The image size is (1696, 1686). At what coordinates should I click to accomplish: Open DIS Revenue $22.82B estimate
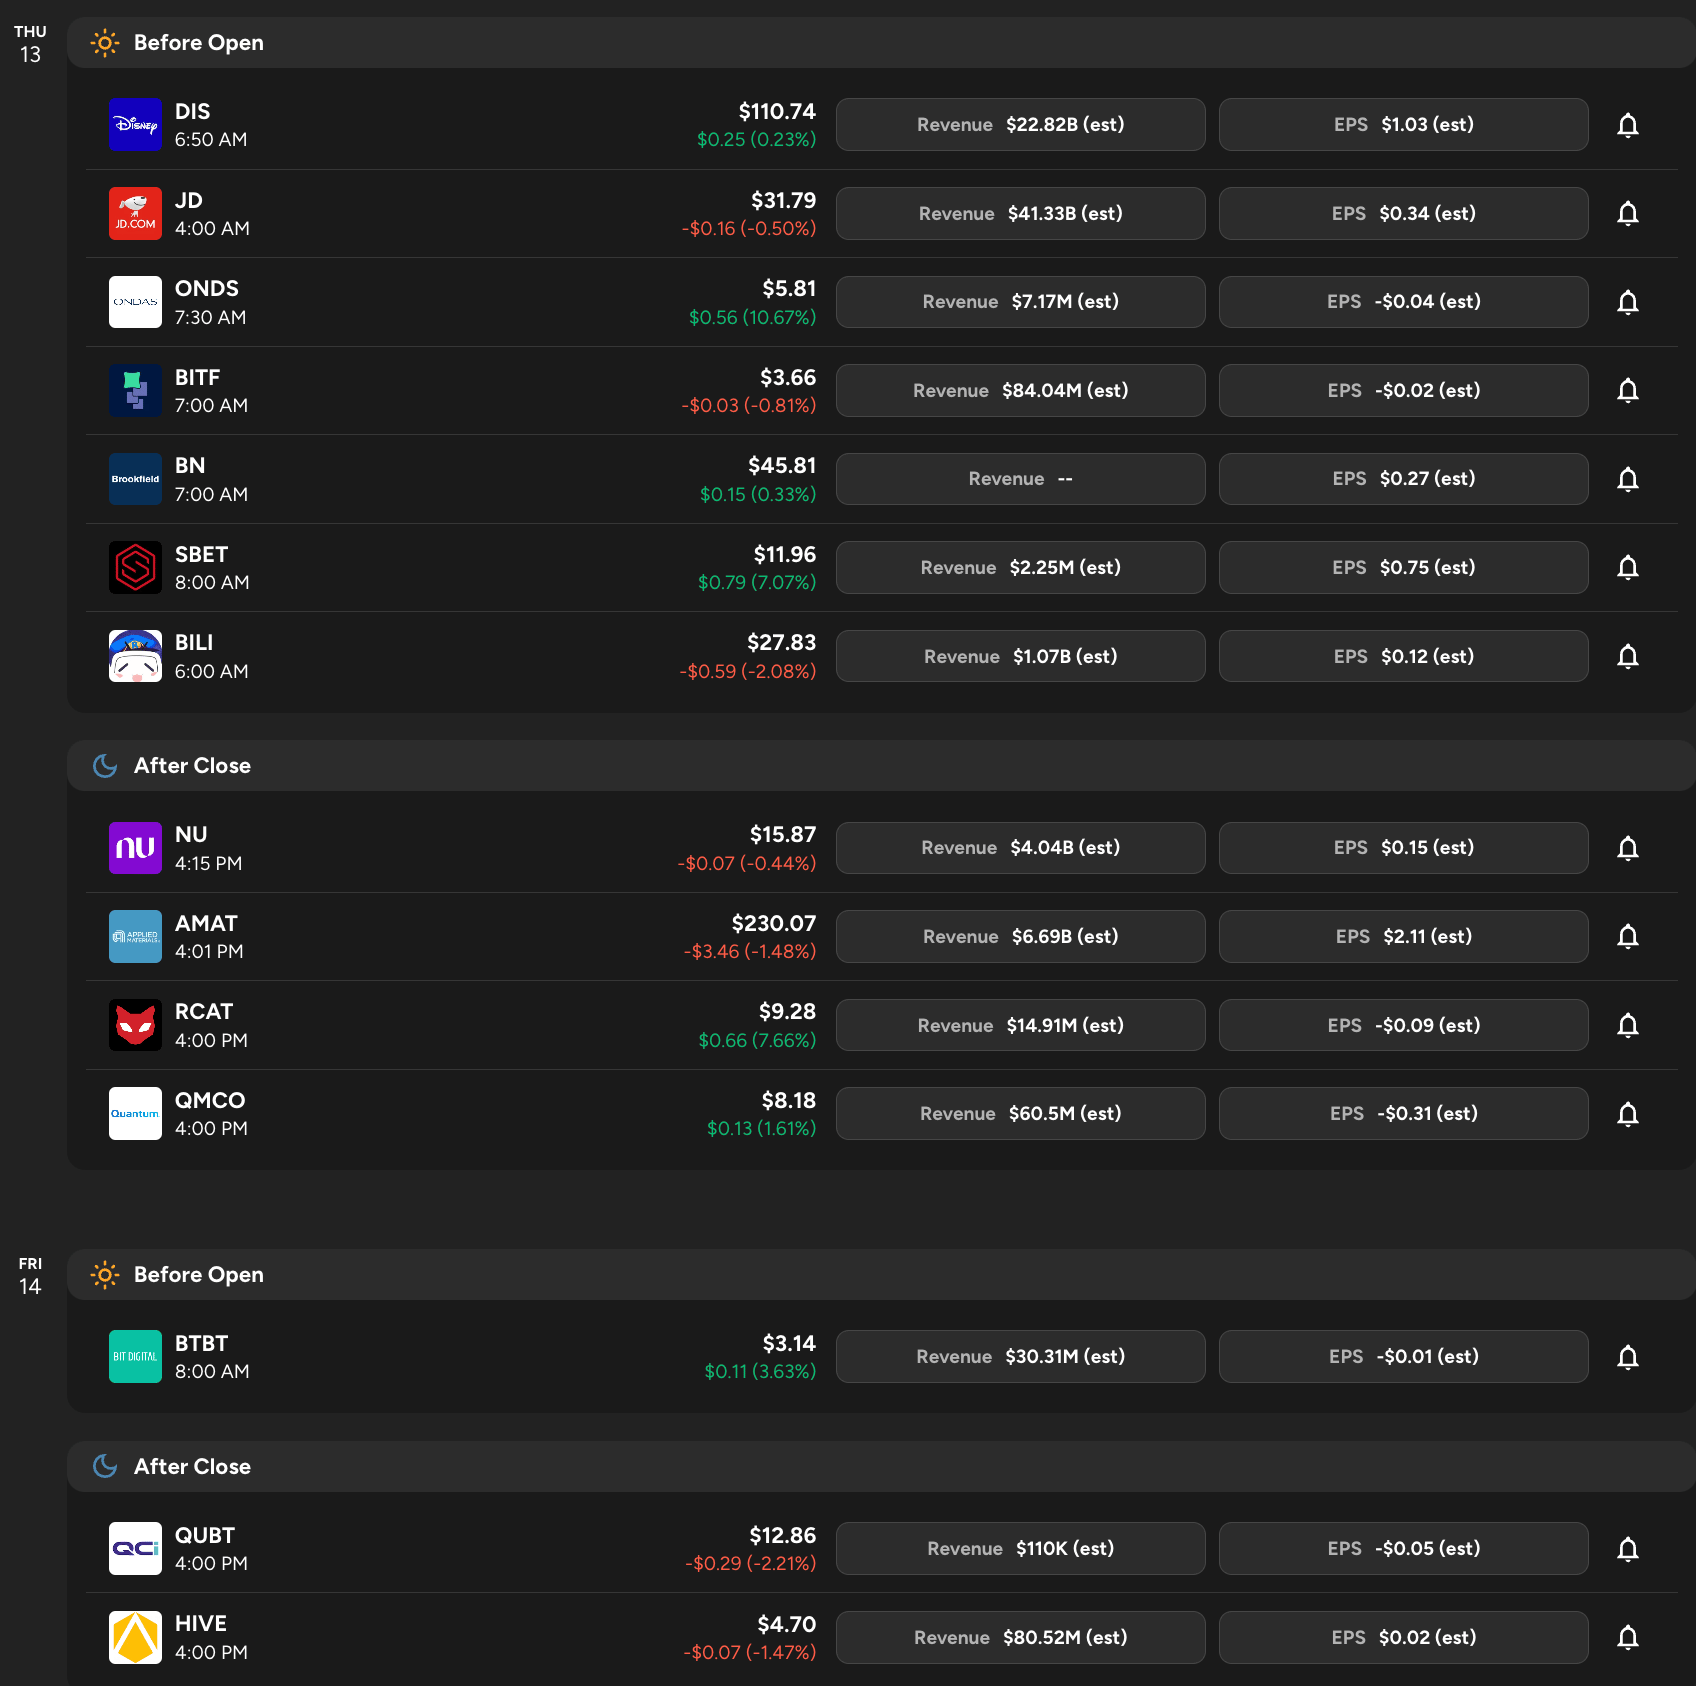tap(1020, 125)
